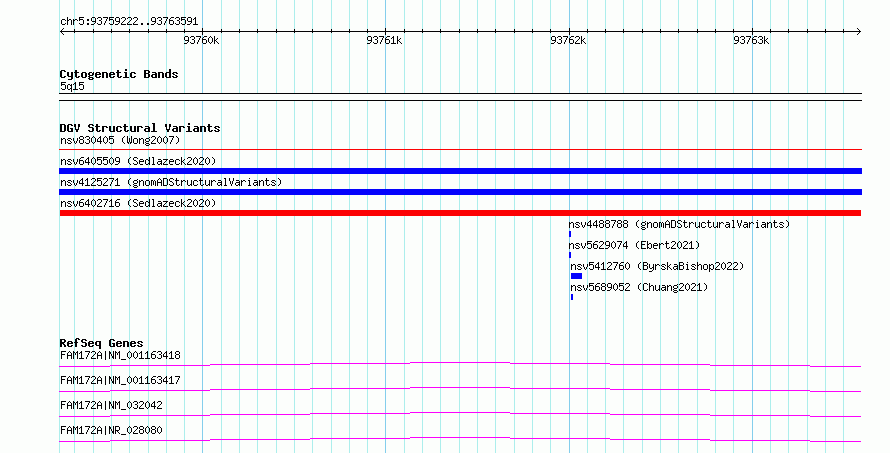Image resolution: width=890 pixels, height=453 pixels.
Task: Click the RefSeq Genes track title
Action: click(x=101, y=343)
